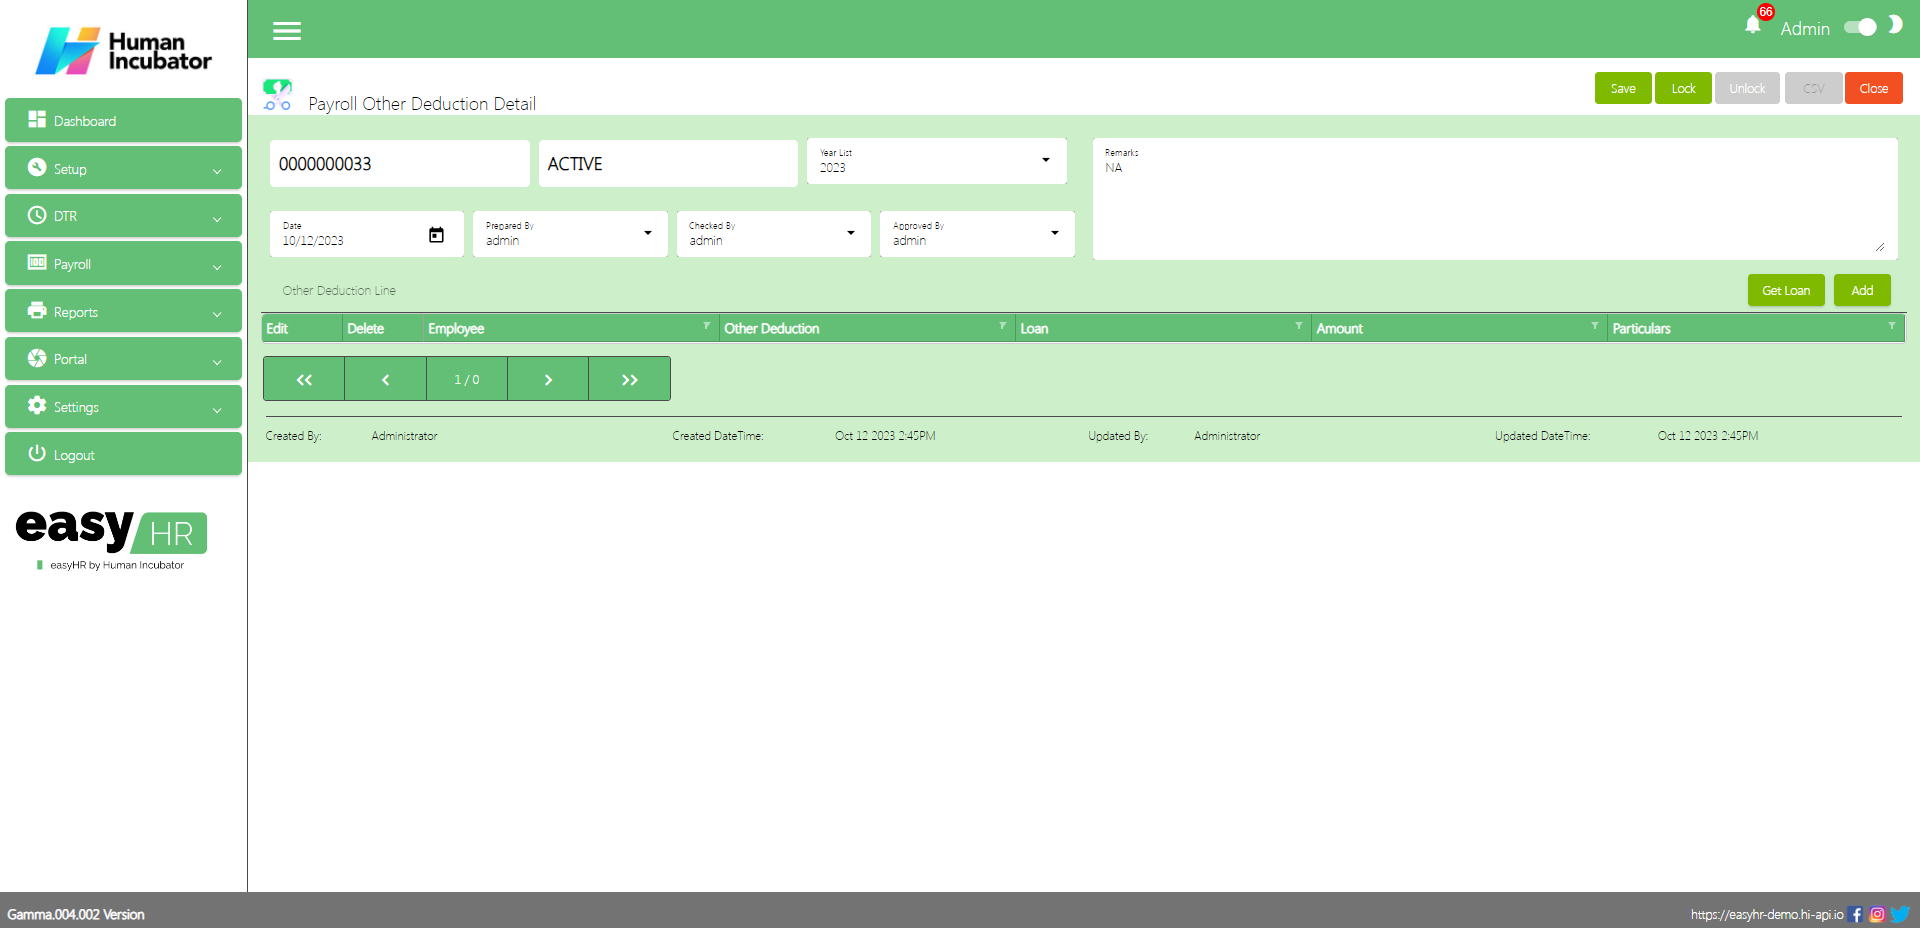Sort by the Employee column header
Image resolution: width=1920 pixels, height=928 pixels.
pos(456,328)
